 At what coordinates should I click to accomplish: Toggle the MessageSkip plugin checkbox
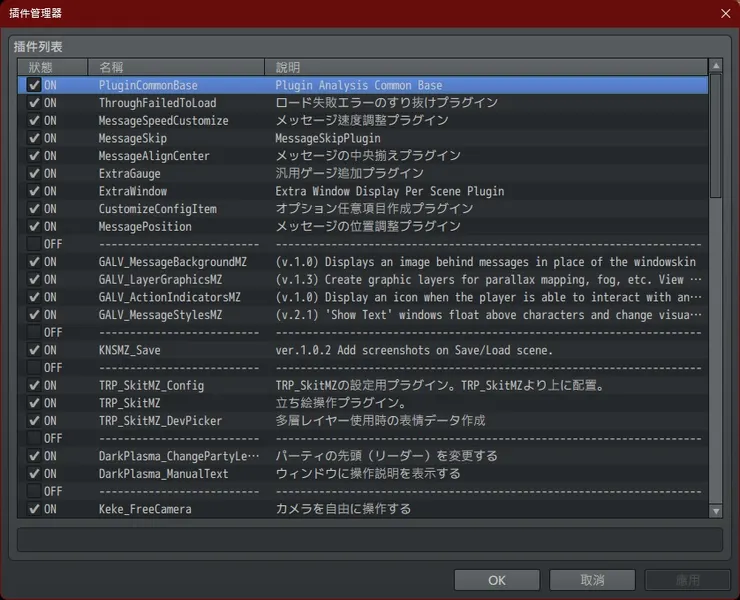click(x=34, y=138)
